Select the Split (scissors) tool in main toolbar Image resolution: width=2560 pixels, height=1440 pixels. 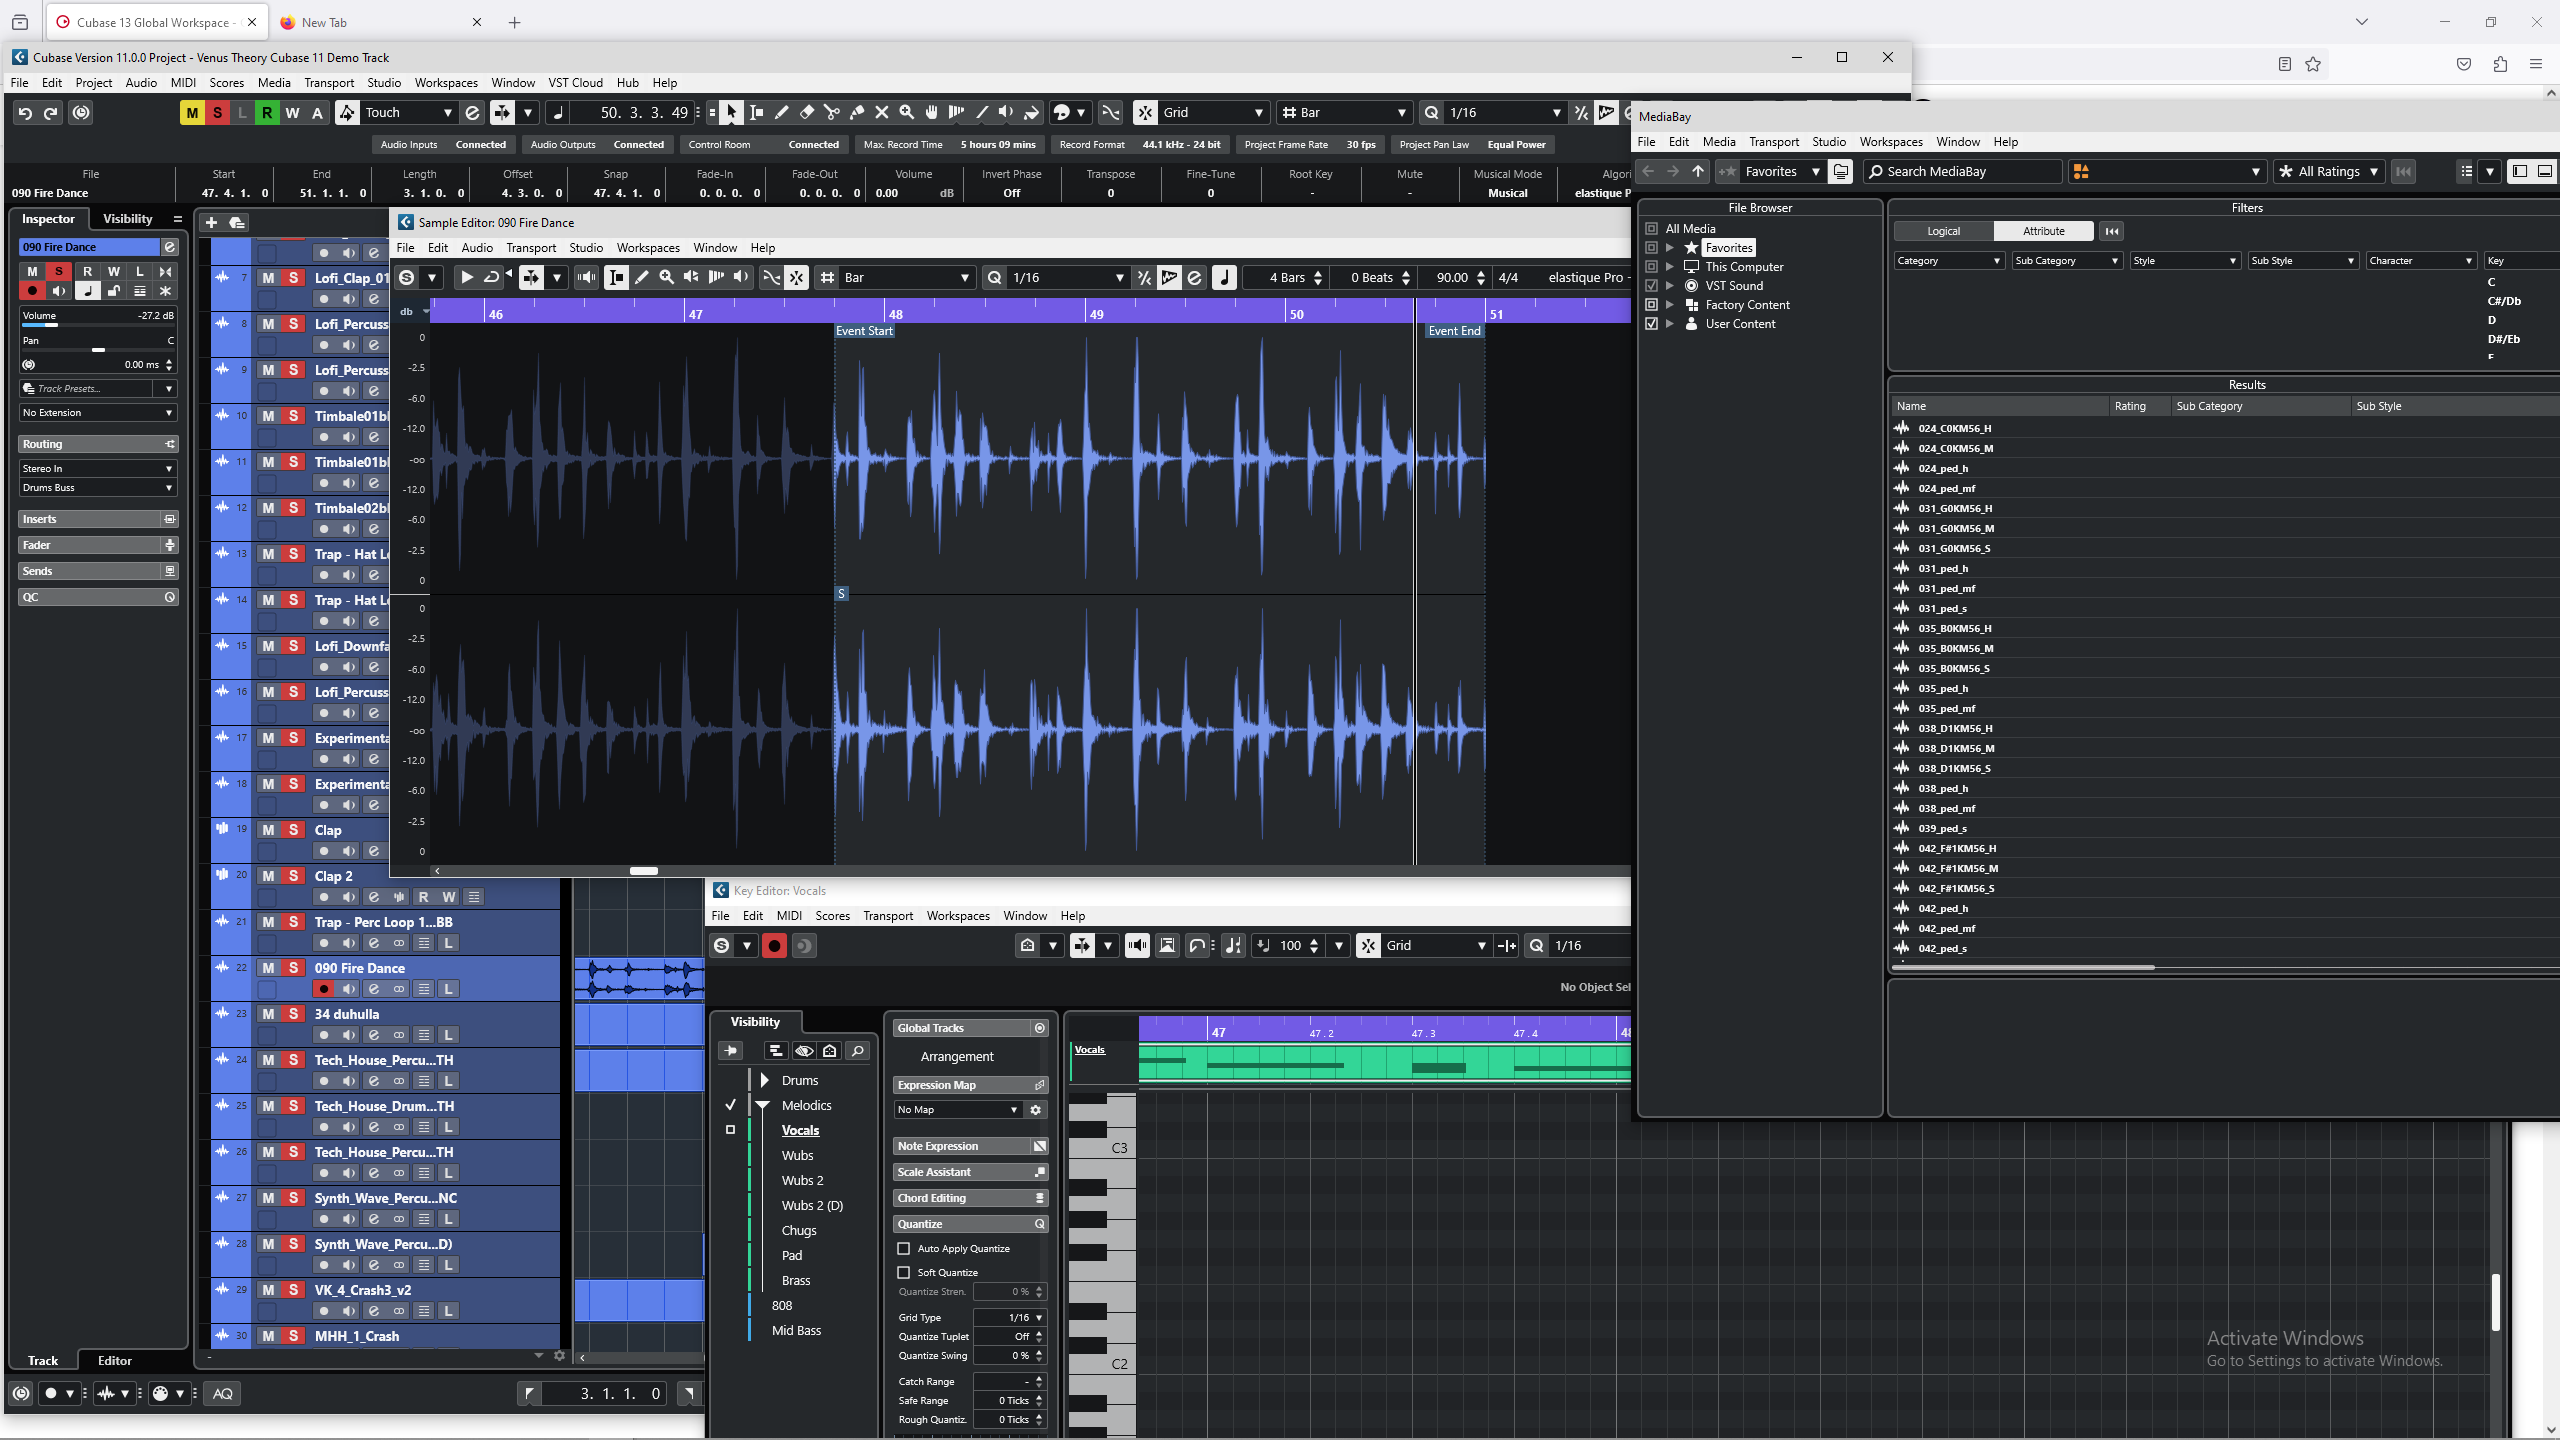tap(831, 113)
